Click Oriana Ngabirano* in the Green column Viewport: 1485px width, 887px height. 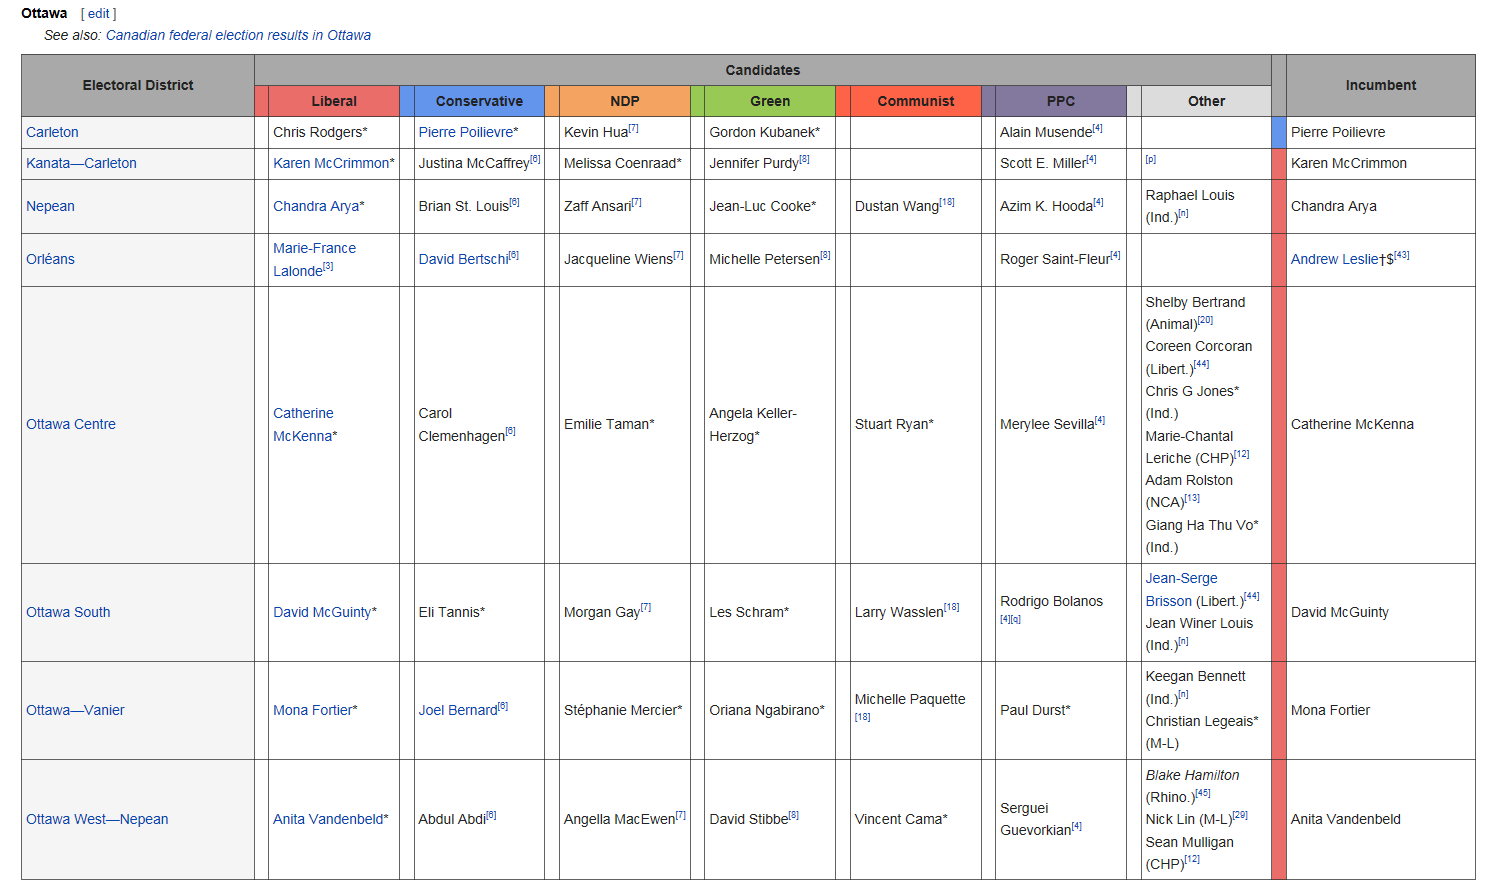[x=767, y=710]
